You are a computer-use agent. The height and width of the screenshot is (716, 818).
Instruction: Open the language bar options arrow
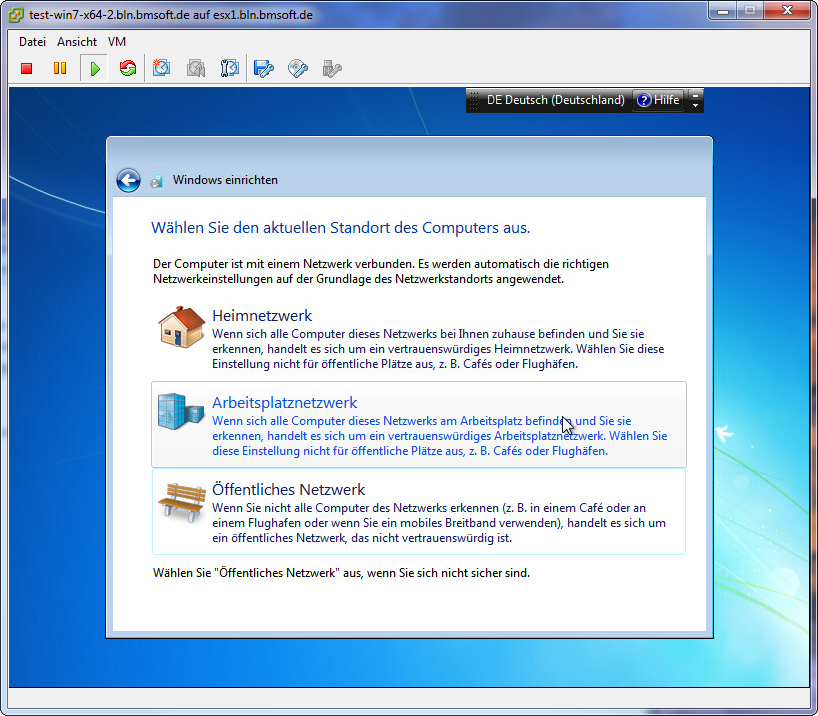(695, 105)
